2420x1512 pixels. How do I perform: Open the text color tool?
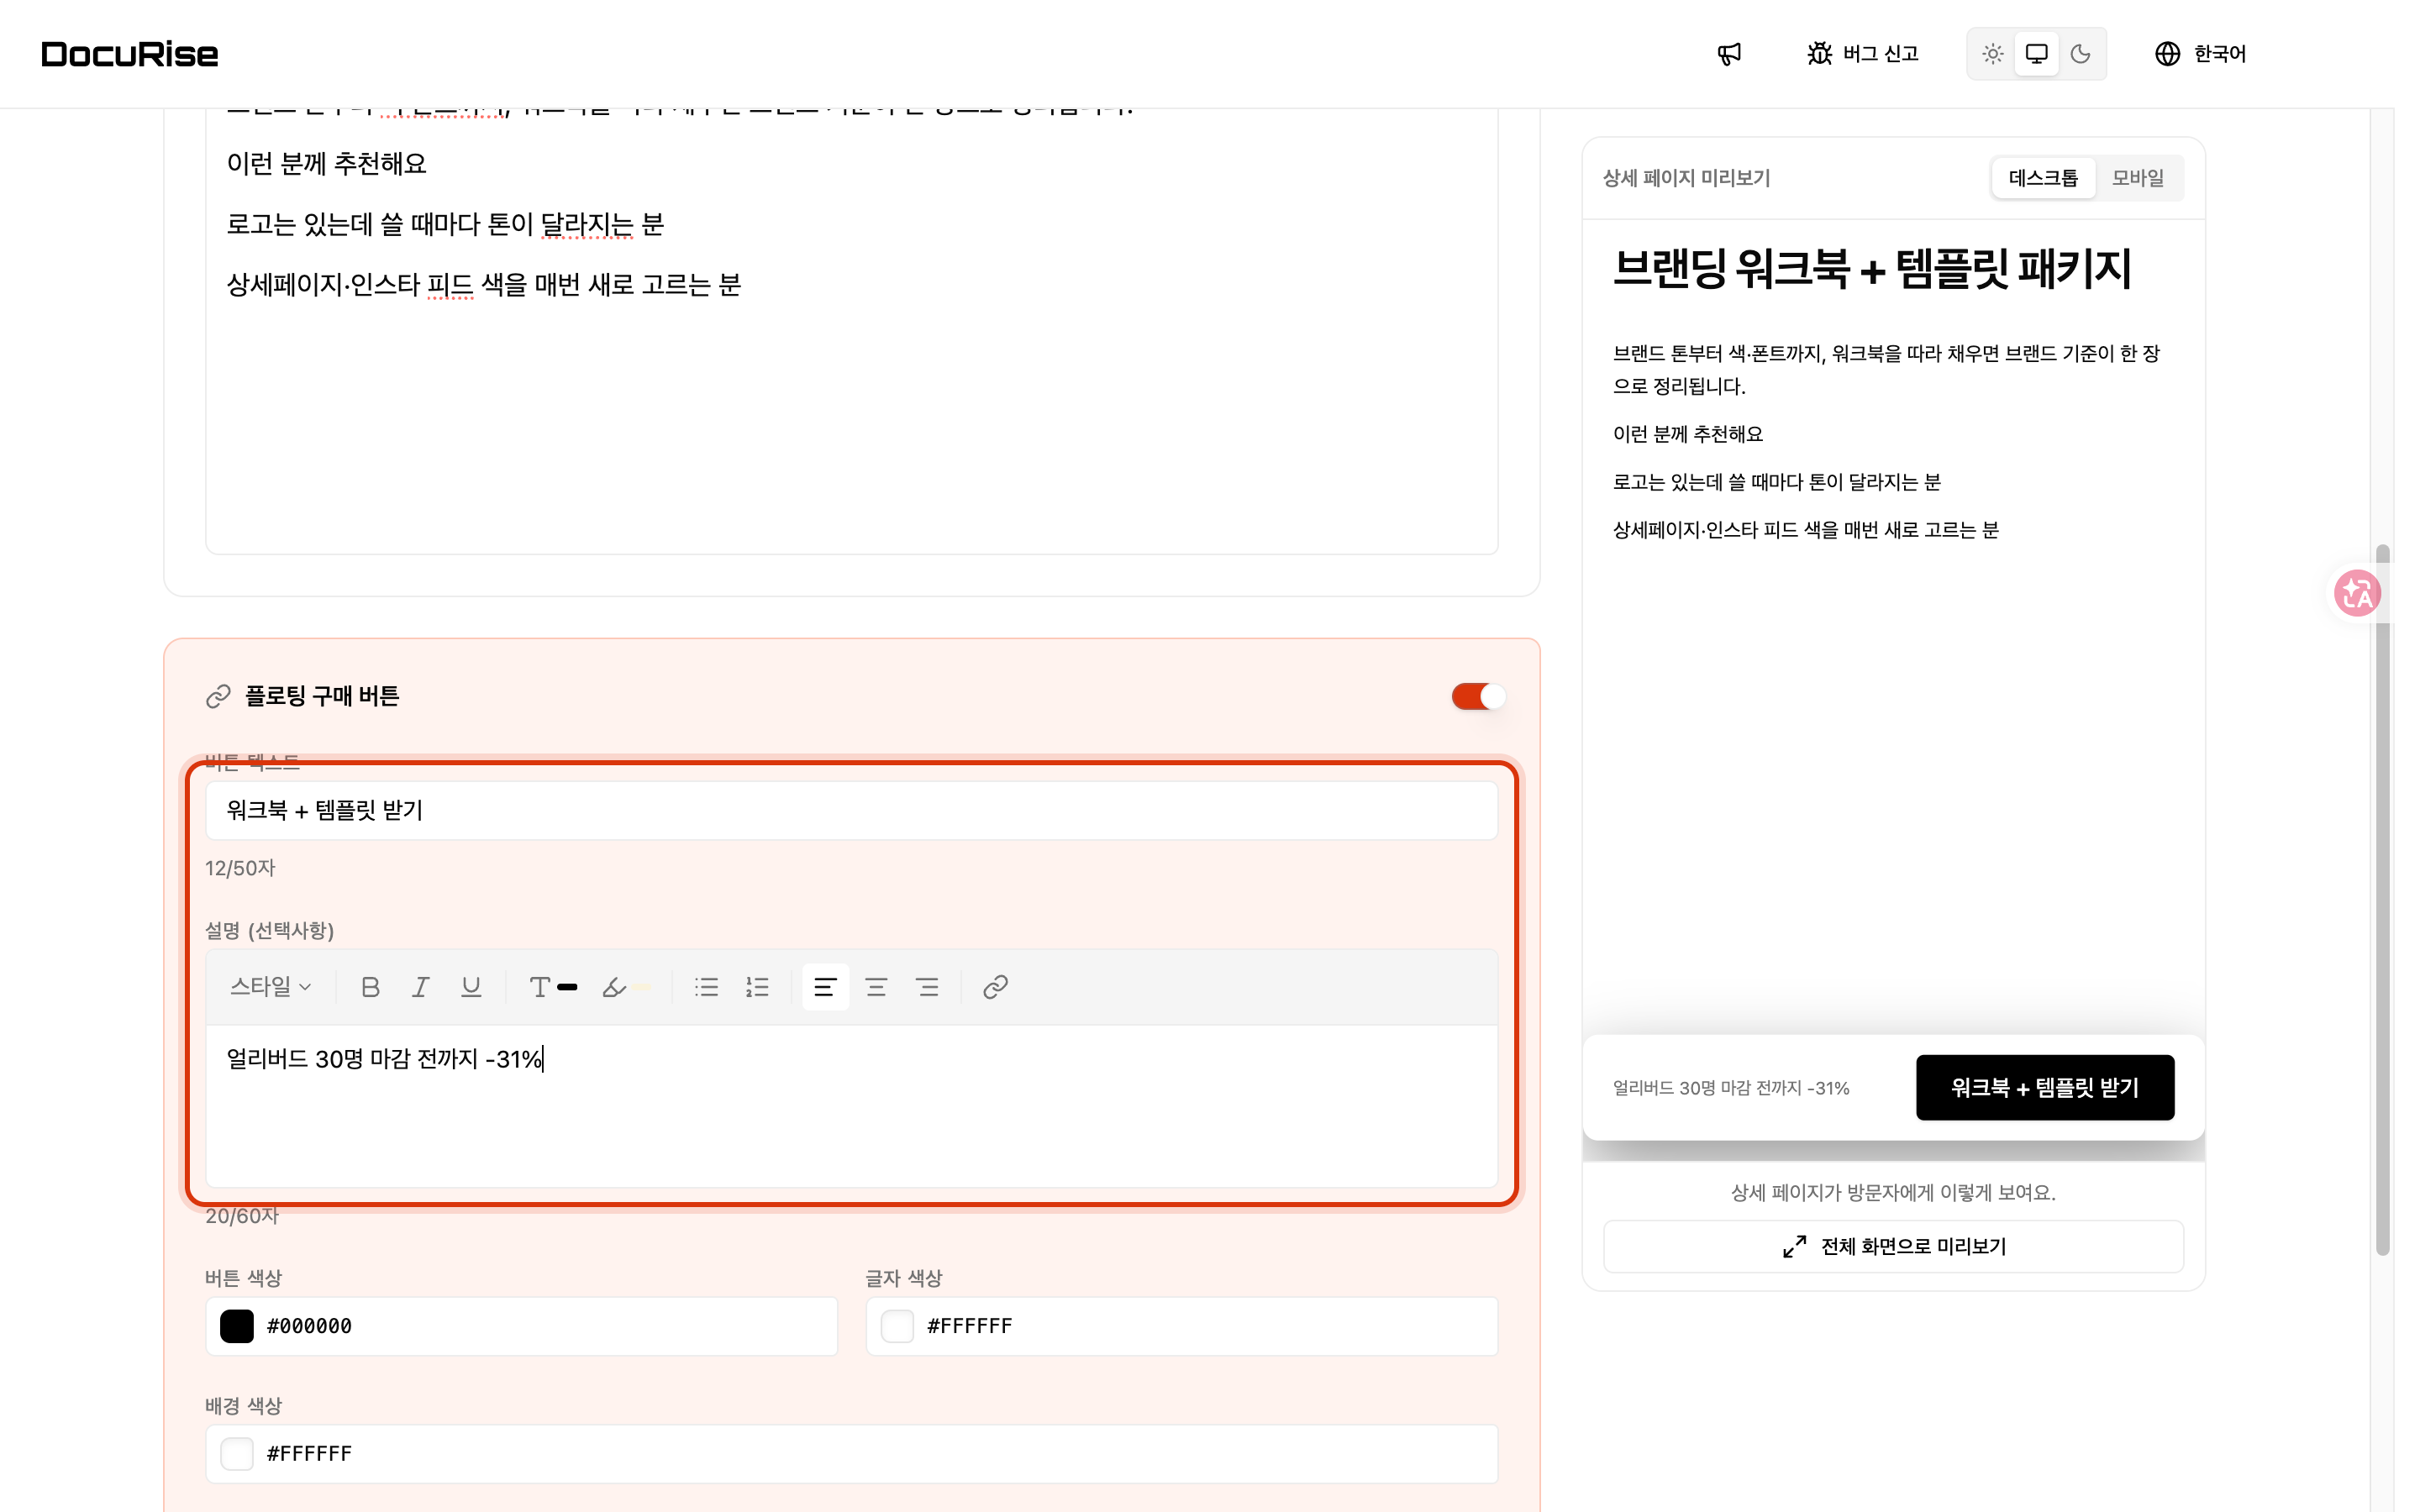click(553, 987)
